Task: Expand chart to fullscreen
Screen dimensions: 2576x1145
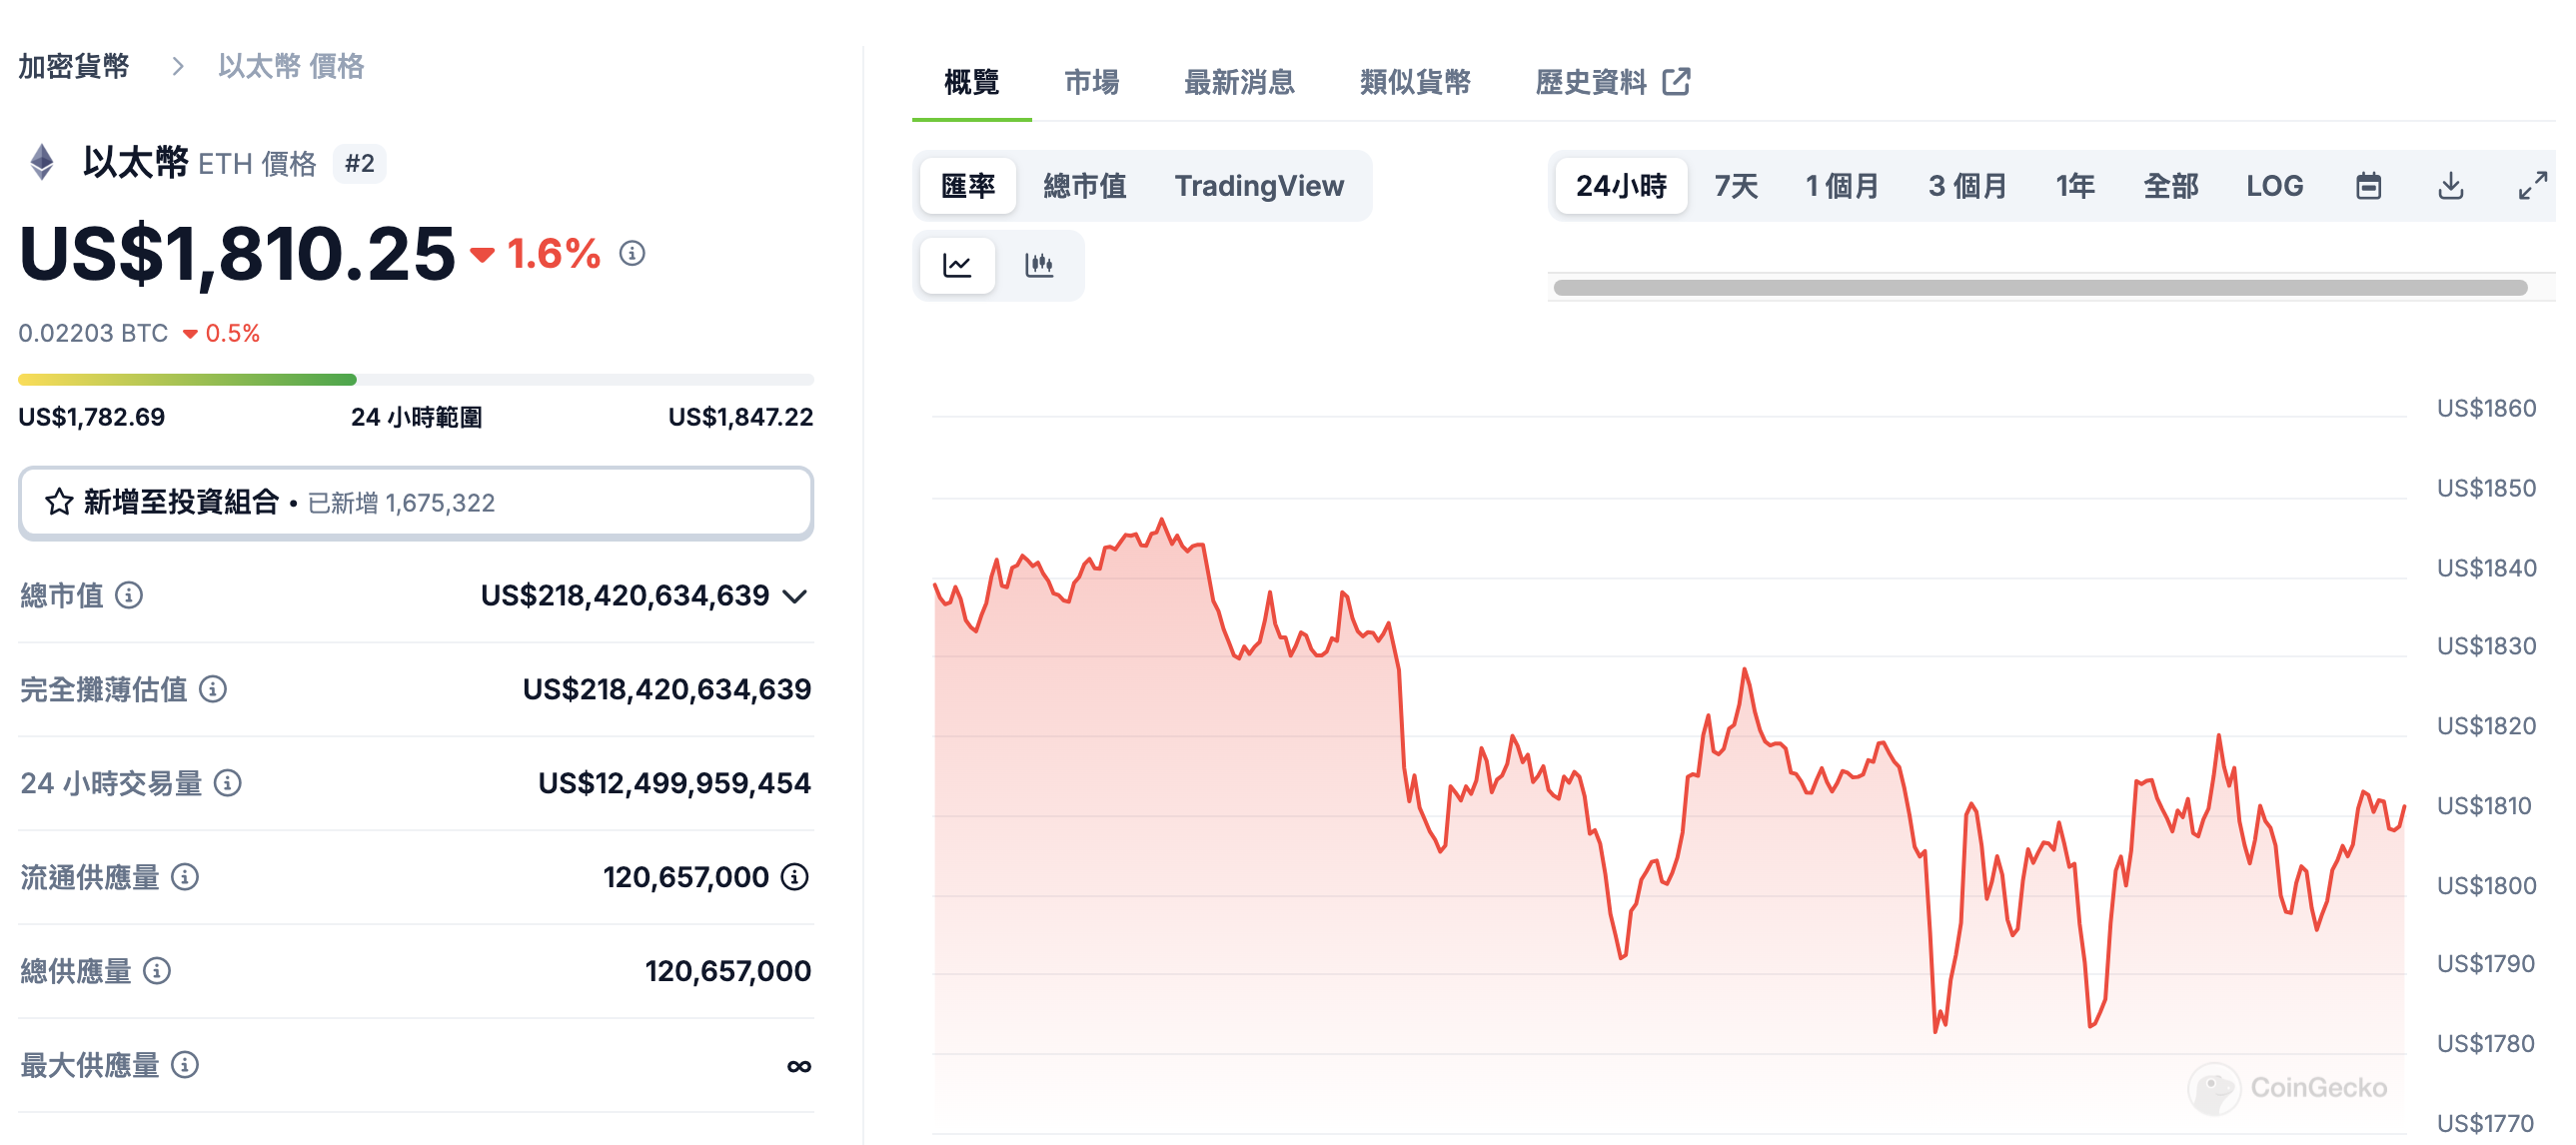Action: point(2532,186)
